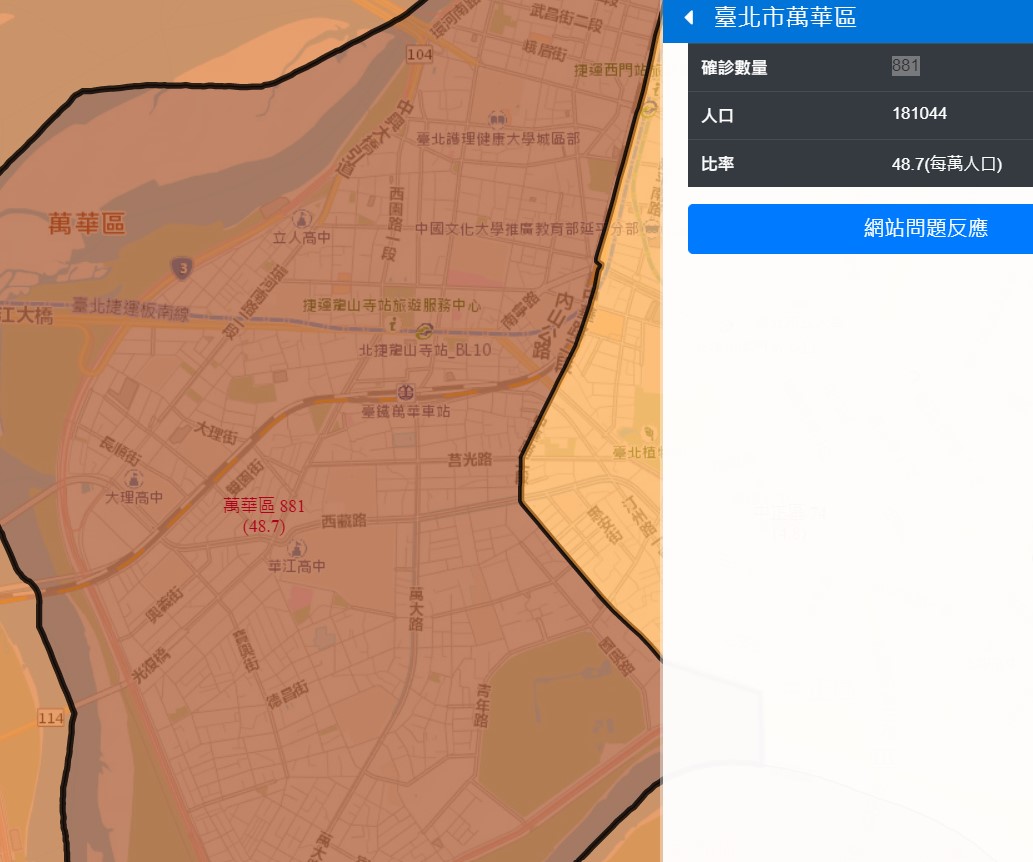Viewport: 1033px width, 862px height.
Task: Click the route 114 road marker
Action: (50, 718)
